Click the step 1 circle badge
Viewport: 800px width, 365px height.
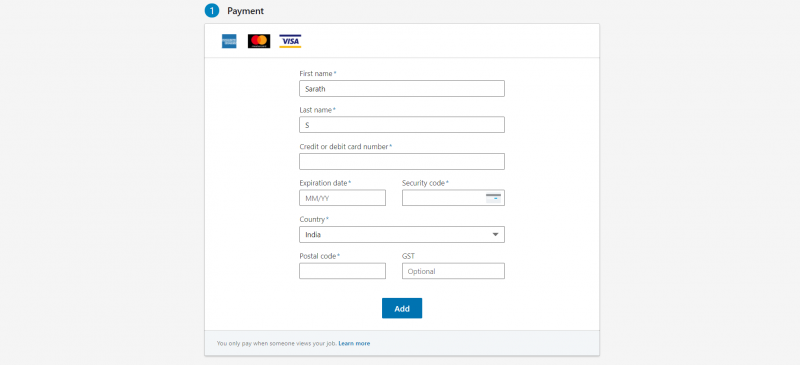(212, 11)
